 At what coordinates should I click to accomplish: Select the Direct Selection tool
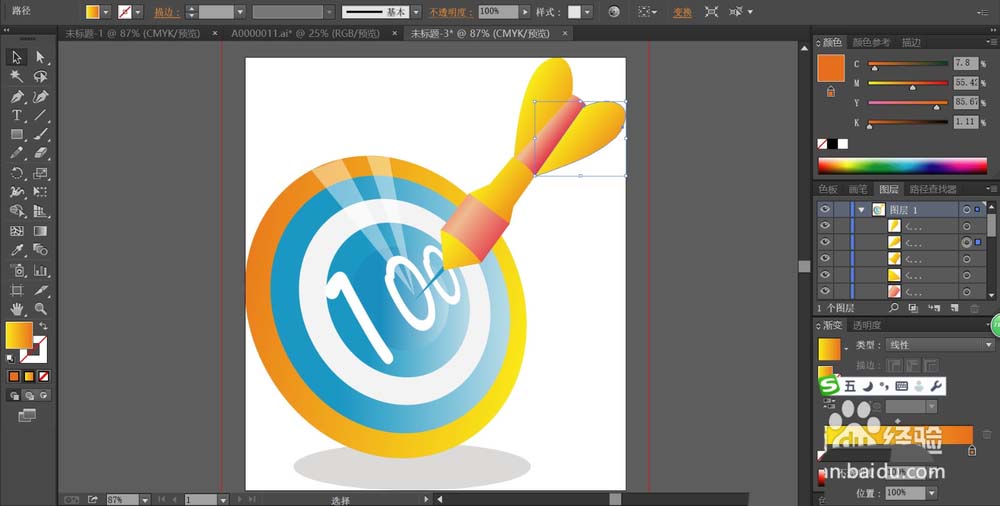coord(40,57)
